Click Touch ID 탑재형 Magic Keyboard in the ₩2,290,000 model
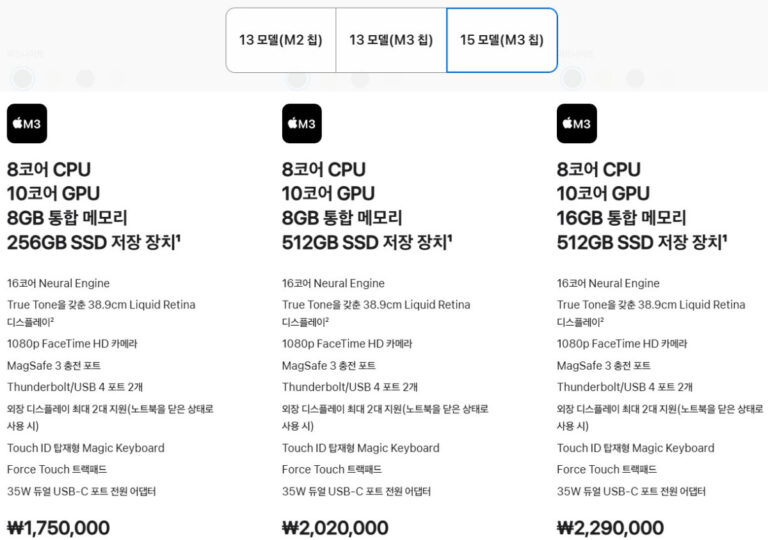Viewport: 768px width, 540px height. [635, 448]
